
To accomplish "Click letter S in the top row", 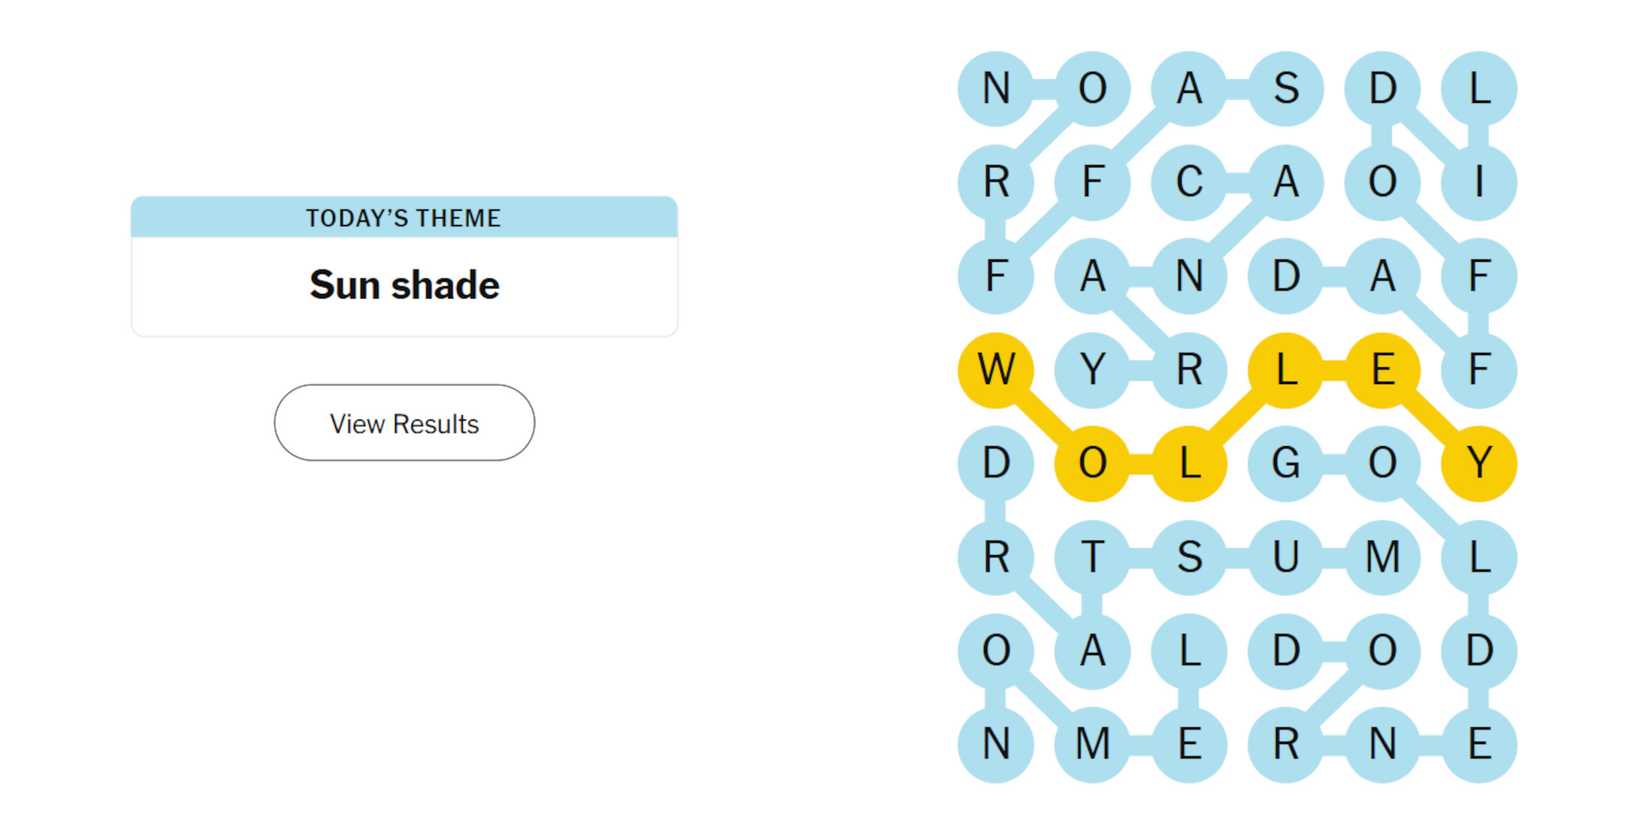I will tap(1286, 89).
